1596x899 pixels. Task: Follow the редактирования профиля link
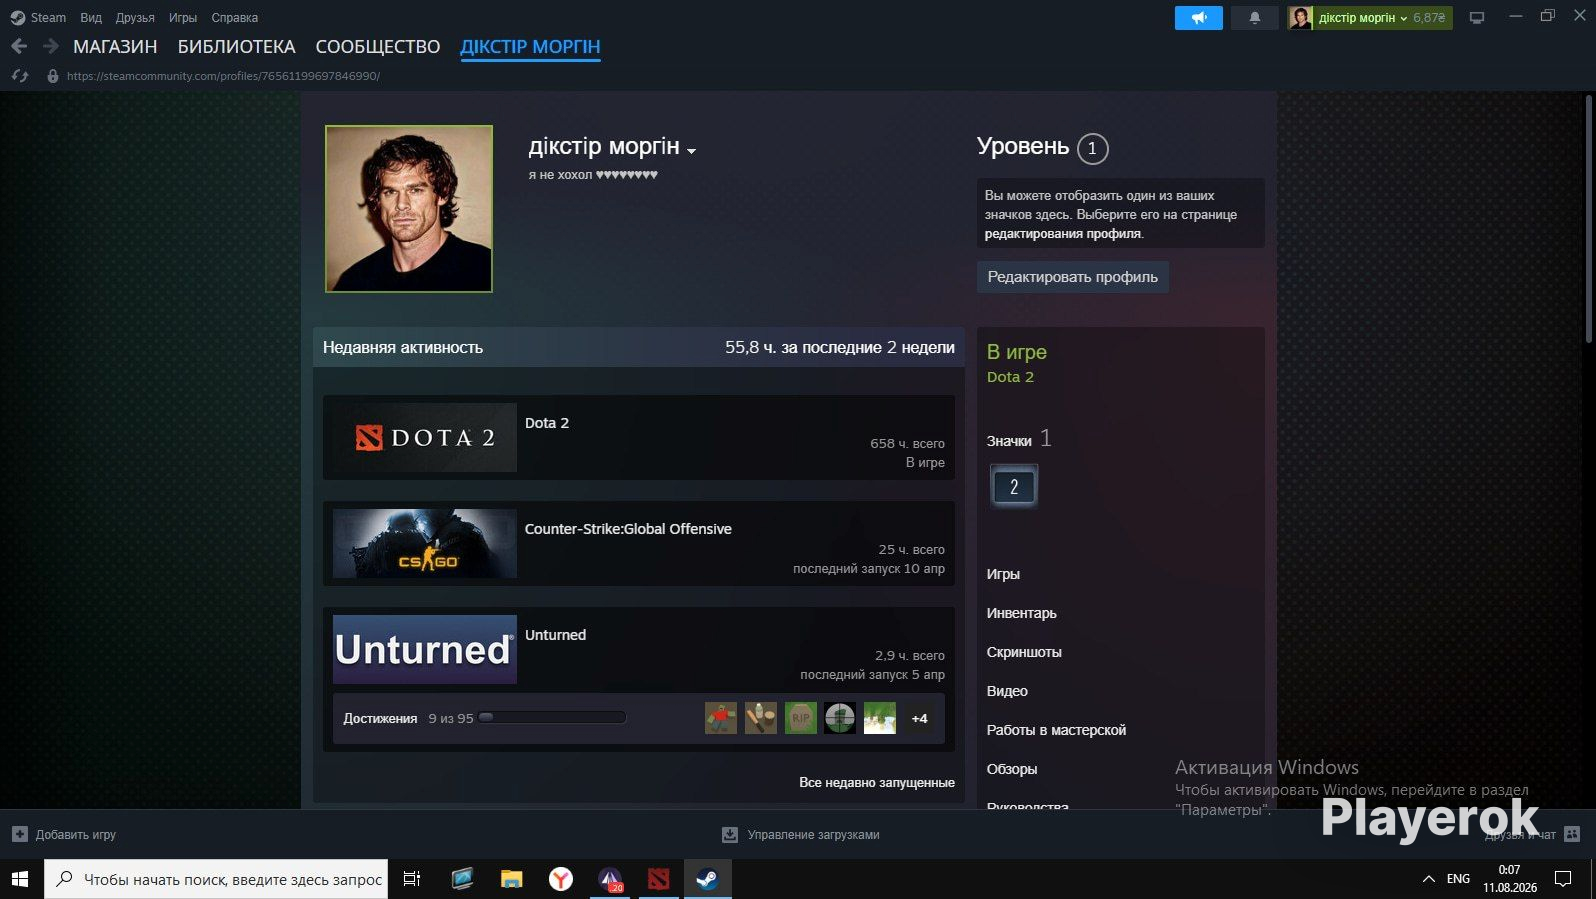point(1063,234)
